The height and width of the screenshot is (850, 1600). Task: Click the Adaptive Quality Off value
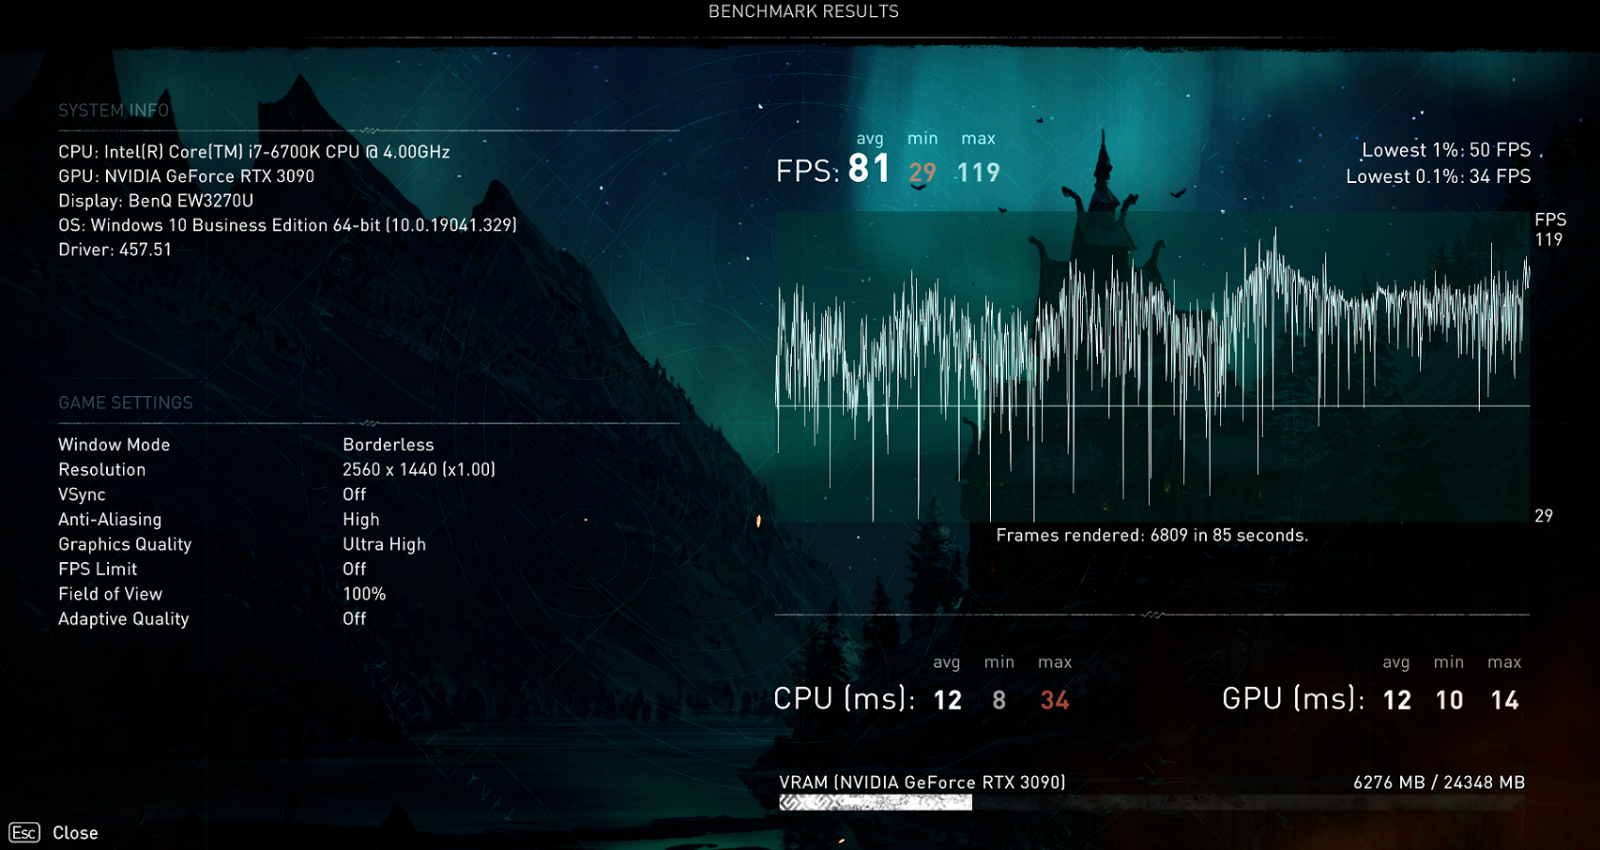click(355, 619)
